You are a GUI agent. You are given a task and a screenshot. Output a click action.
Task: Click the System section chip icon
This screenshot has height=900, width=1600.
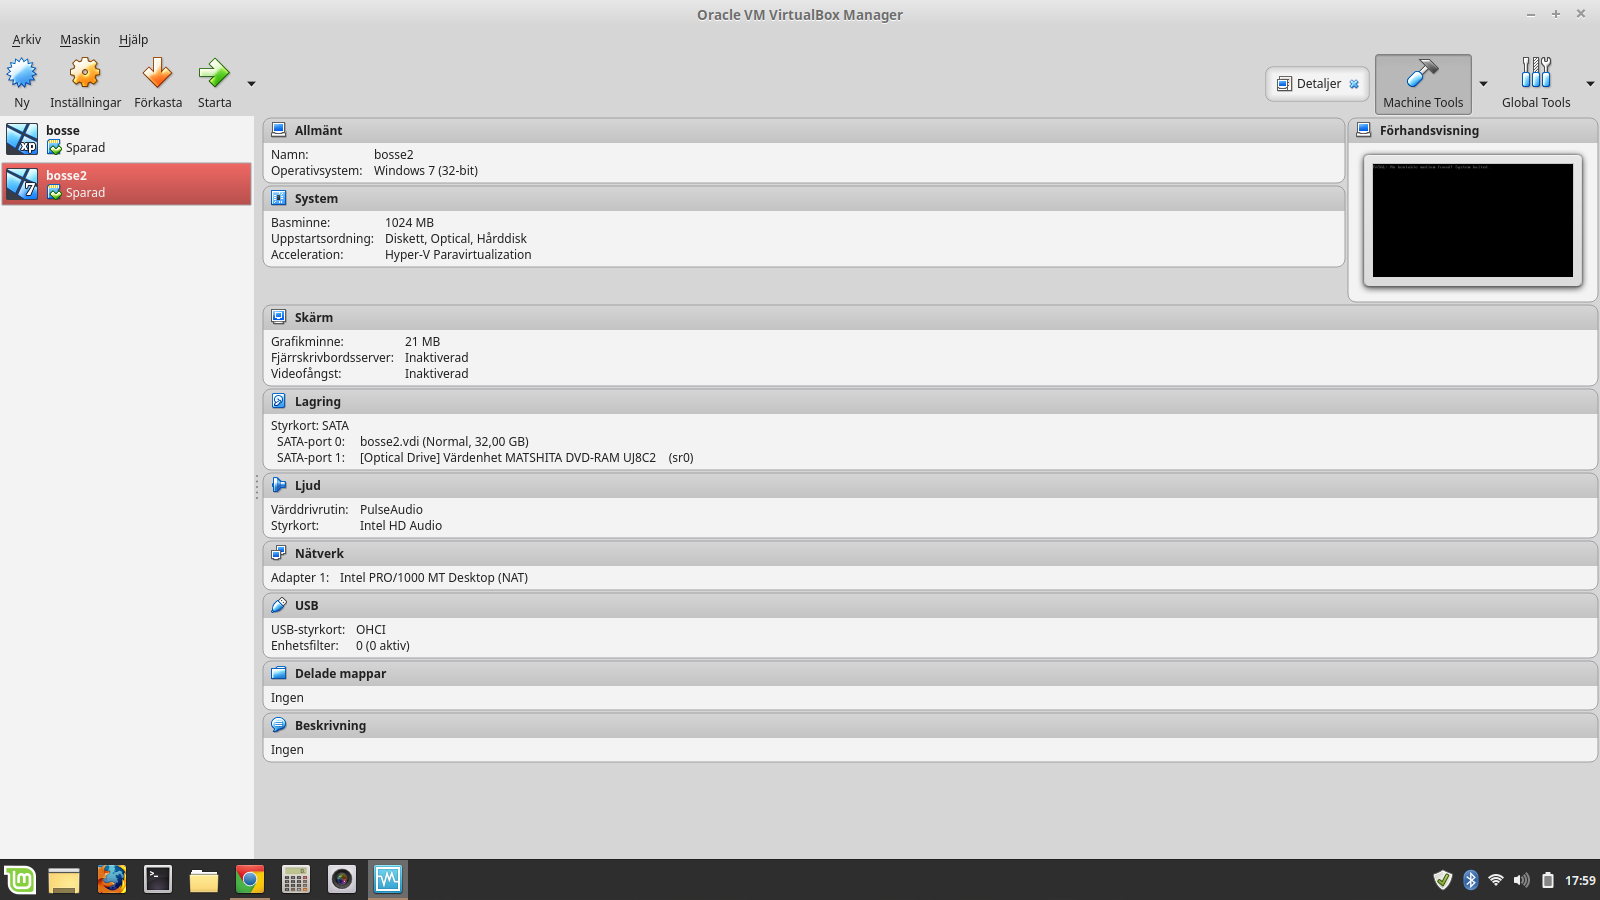pos(279,198)
